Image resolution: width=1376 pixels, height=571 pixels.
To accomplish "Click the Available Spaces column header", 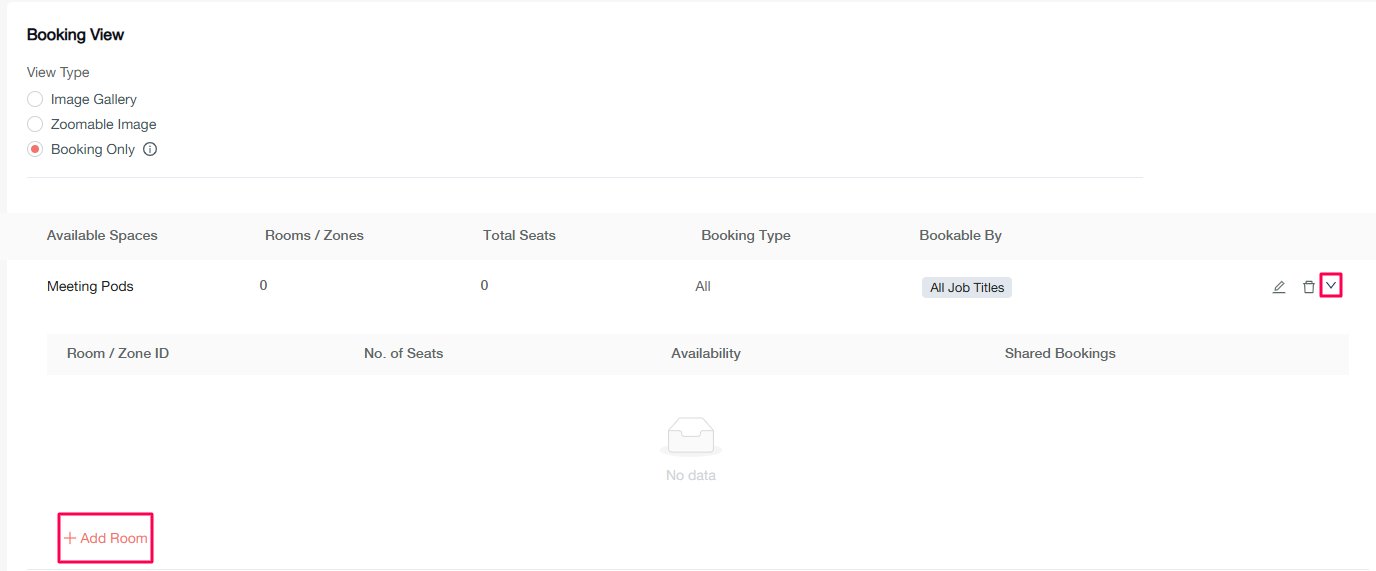I will 102,236.
